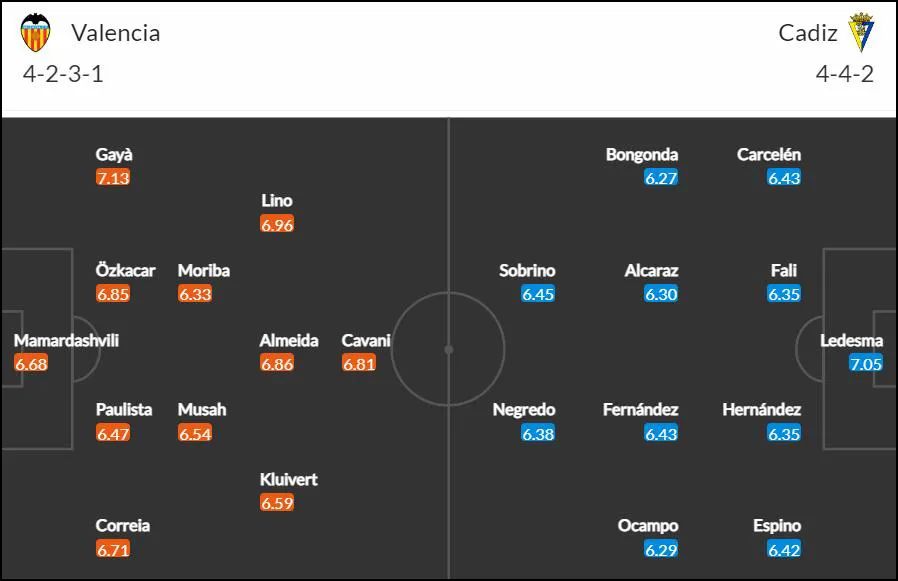The height and width of the screenshot is (581, 898).
Task: Select Bongonda's 6.27 rating badge
Action: pos(661,178)
